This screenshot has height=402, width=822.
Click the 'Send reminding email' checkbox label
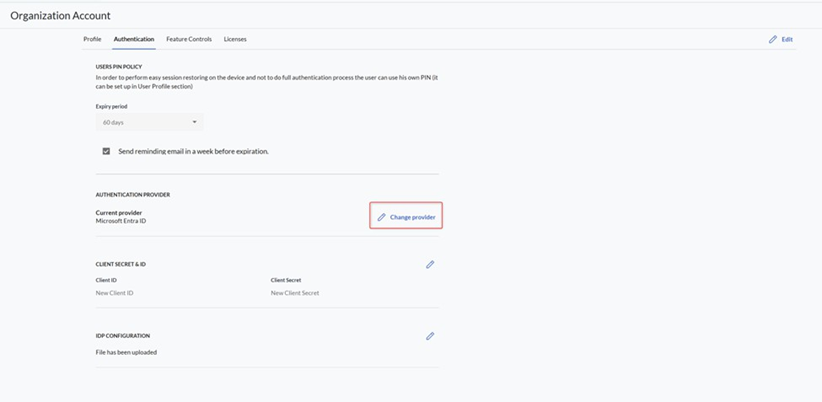tap(193, 151)
